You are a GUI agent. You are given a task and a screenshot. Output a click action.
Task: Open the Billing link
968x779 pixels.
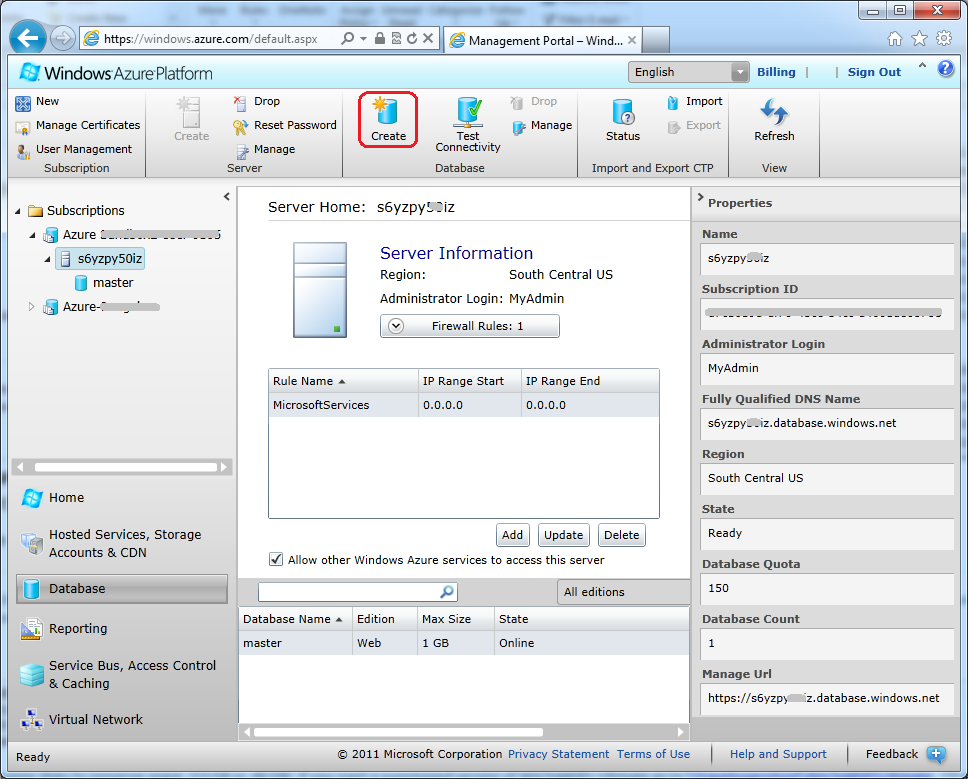[x=776, y=72]
